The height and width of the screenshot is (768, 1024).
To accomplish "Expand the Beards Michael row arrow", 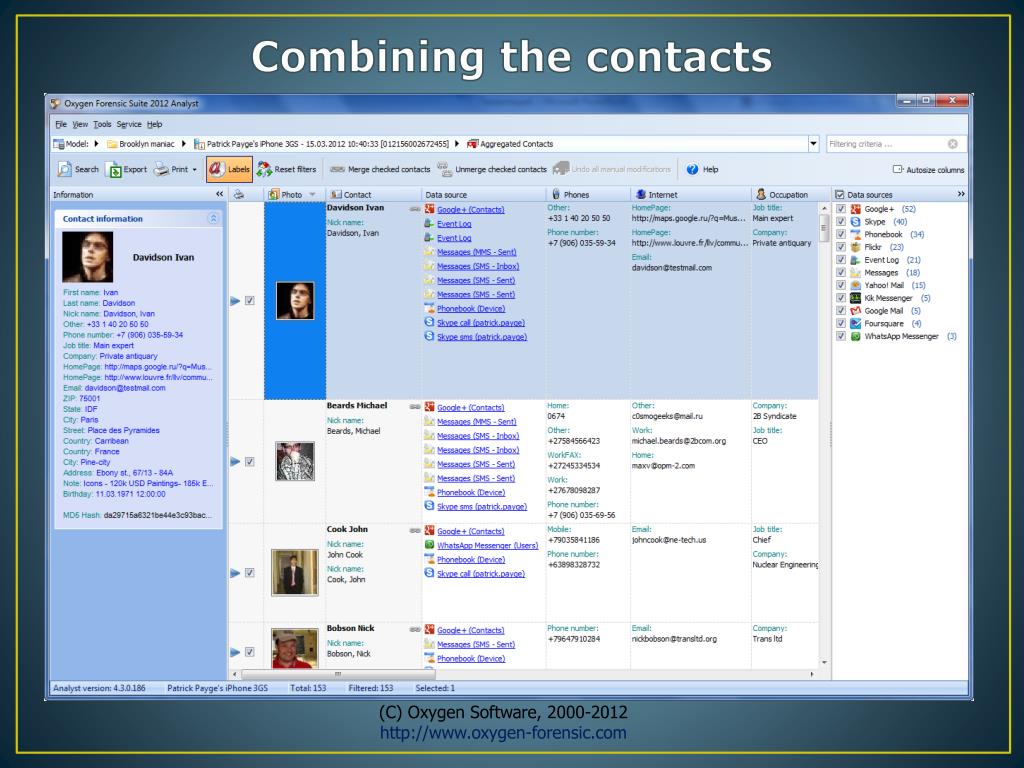I will [x=235, y=462].
